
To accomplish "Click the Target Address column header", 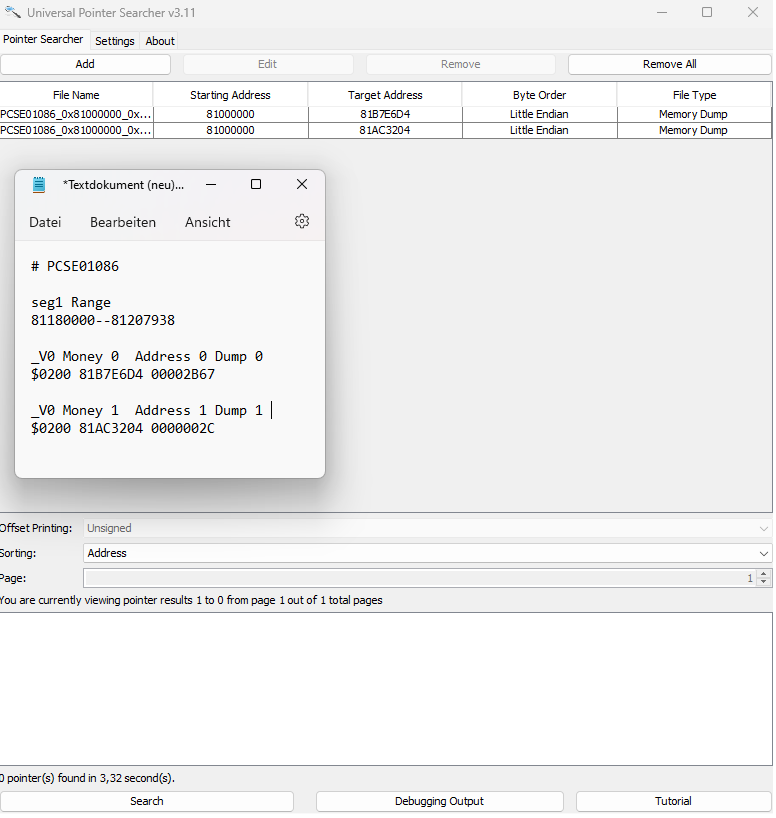I will [385, 95].
